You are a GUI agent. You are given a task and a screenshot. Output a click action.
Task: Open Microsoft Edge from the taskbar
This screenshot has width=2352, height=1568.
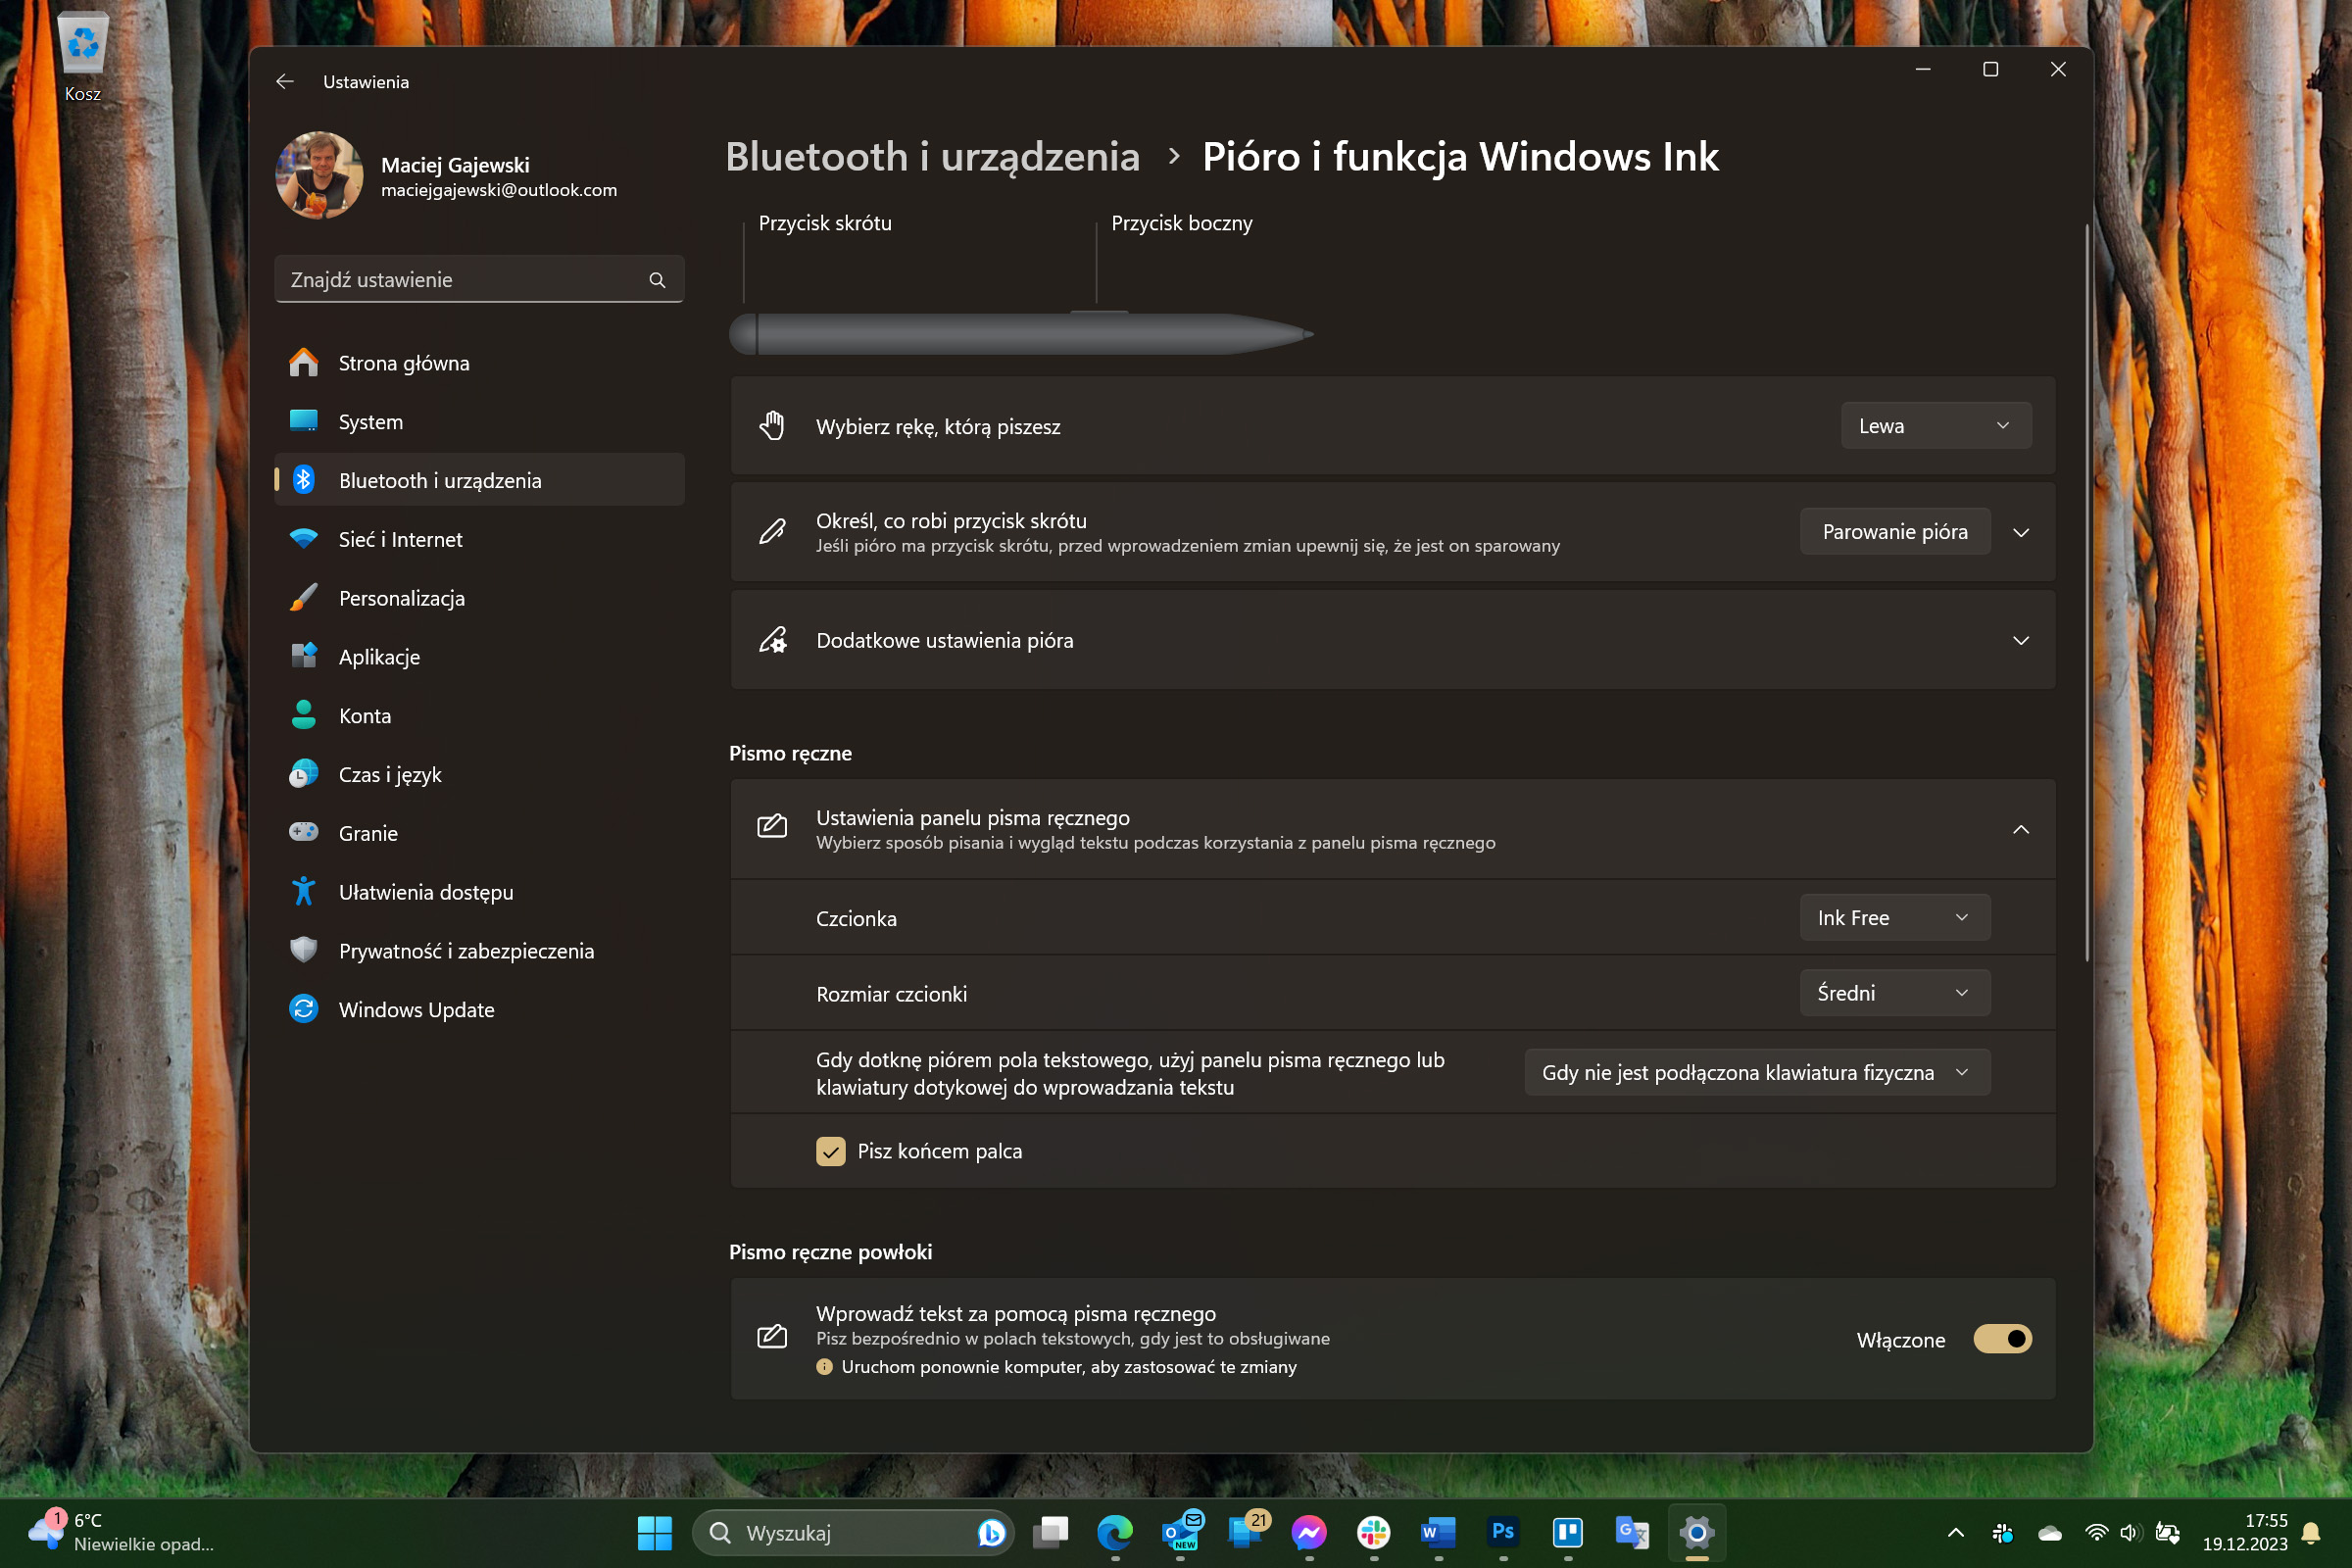(x=1115, y=1533)
